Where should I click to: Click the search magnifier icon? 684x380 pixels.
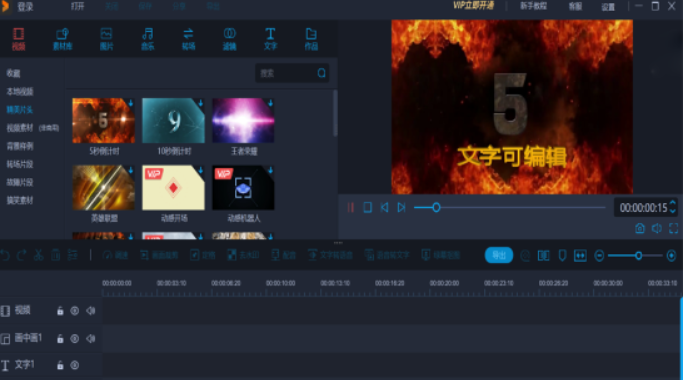[x=321, y=73]
